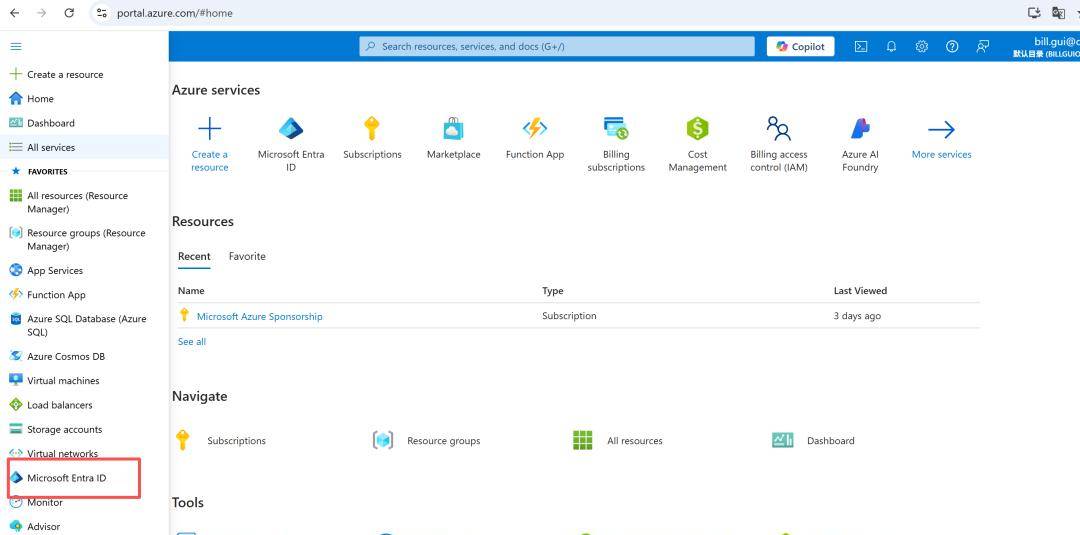
Task: Switch to the Favorite resources tab
Action: point(247,256)
